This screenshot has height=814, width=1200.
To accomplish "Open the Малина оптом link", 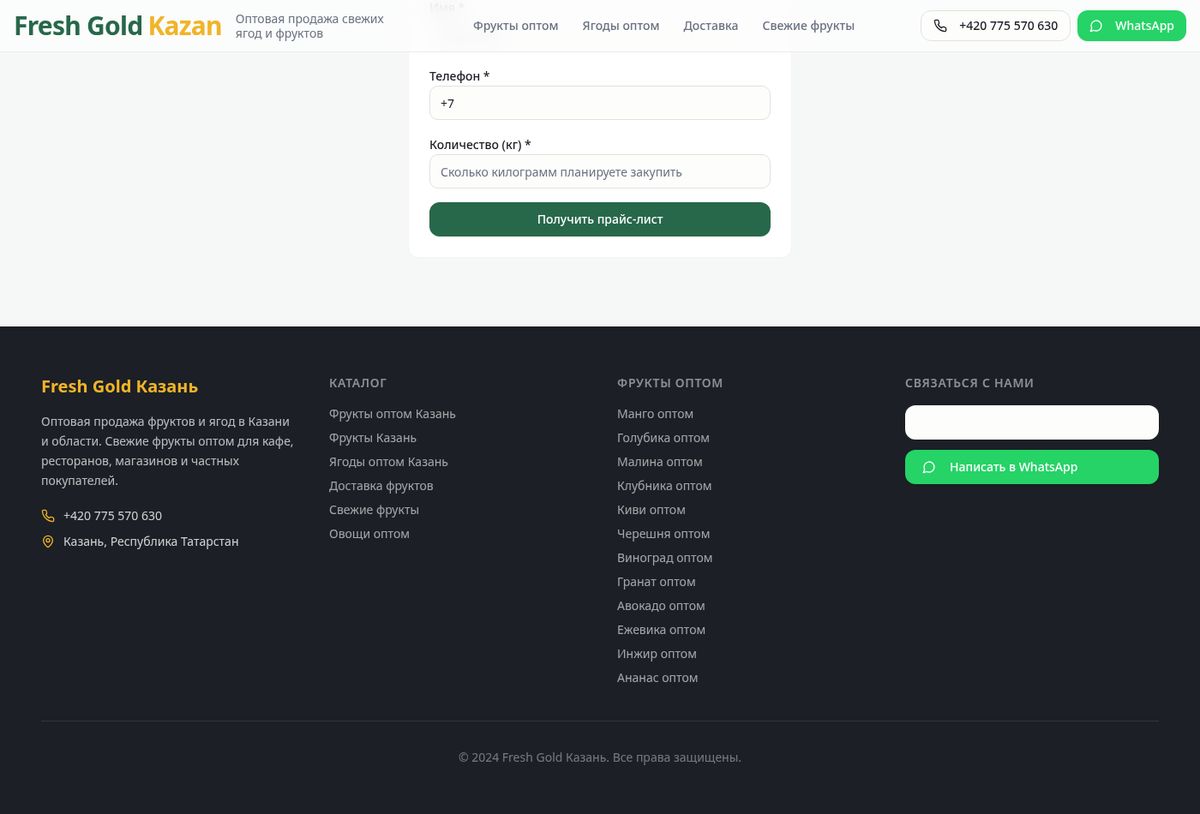I will (660, 462).
